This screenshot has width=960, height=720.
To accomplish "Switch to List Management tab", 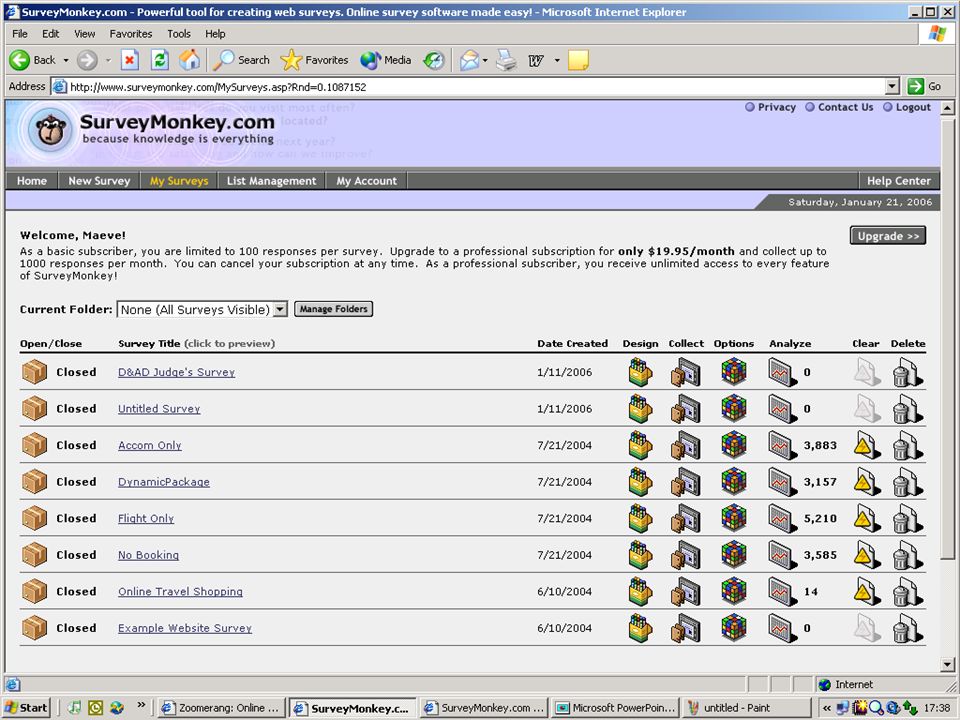I will tap(271, 181).
